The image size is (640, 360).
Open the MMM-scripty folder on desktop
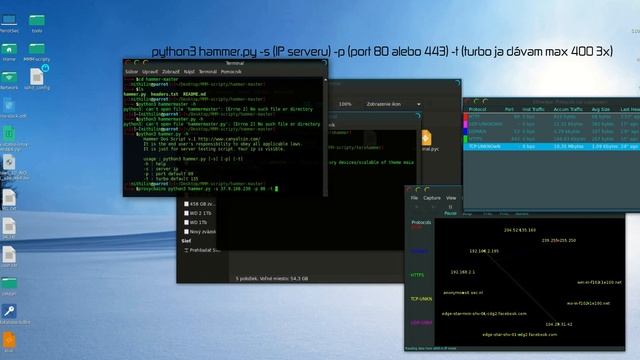pyautogui.click(x=37, y=52)
